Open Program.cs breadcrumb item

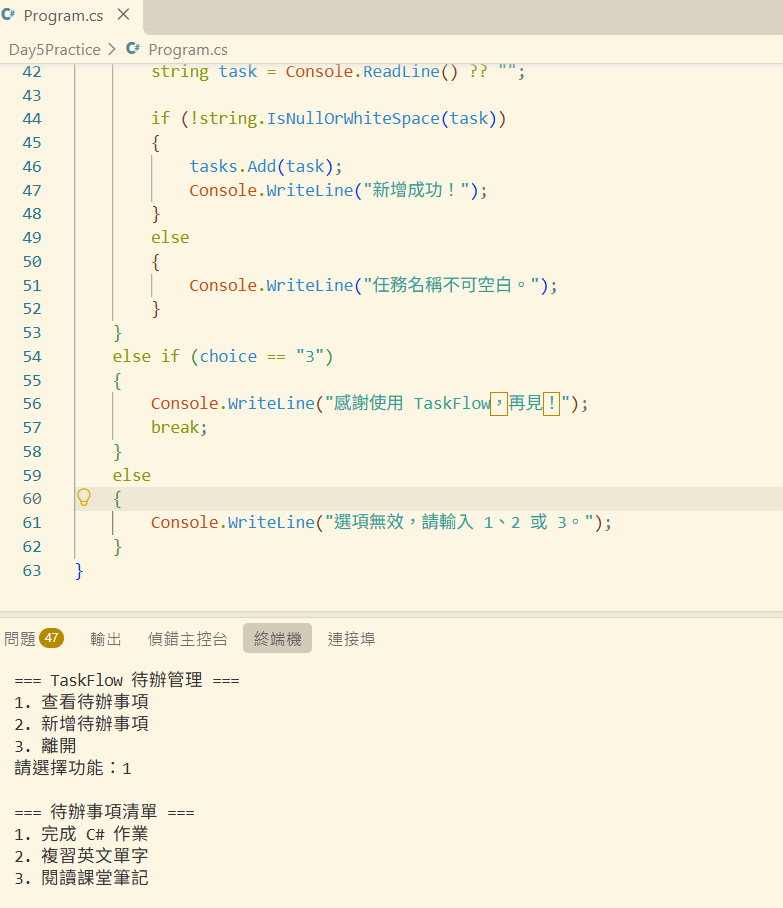188,50
